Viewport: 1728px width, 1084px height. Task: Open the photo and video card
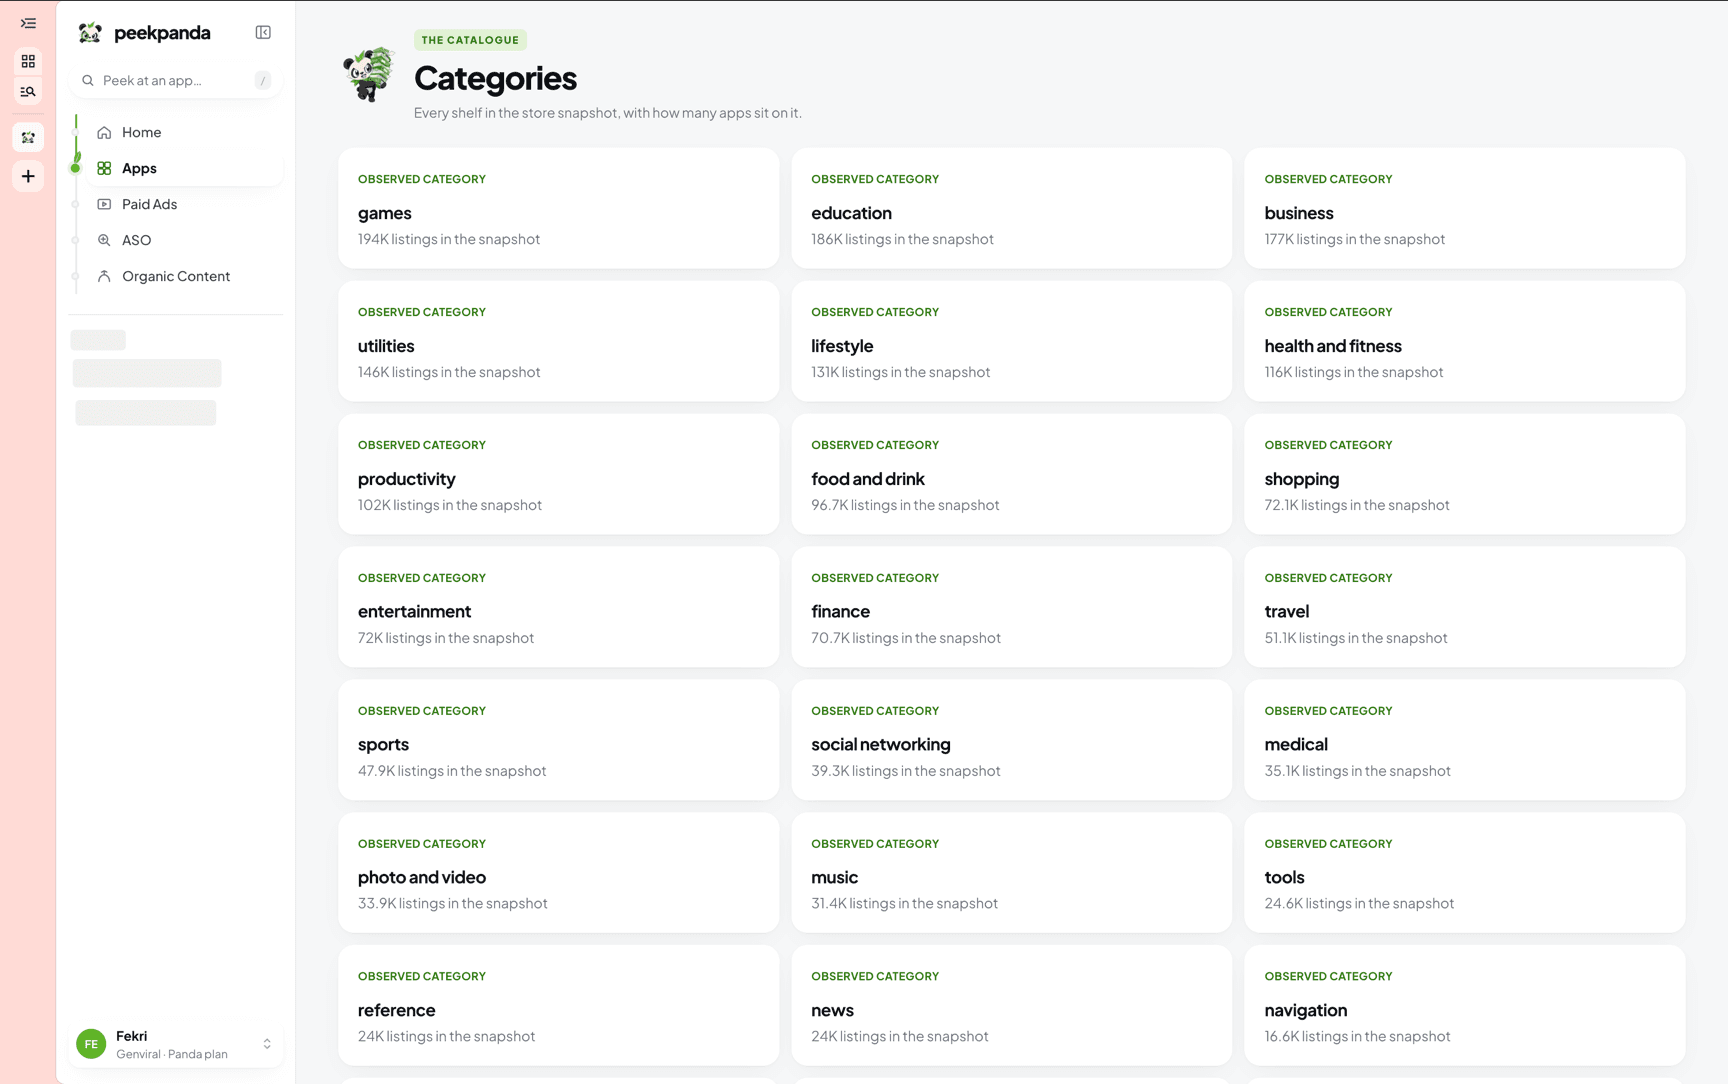(x=559, y=873)
